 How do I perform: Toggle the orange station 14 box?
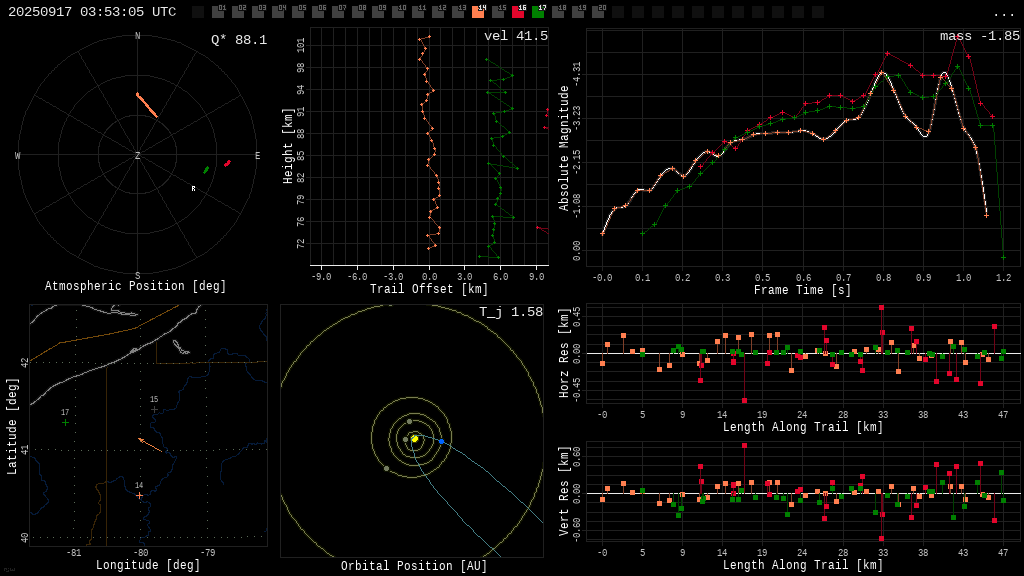(x=478, y=12)
